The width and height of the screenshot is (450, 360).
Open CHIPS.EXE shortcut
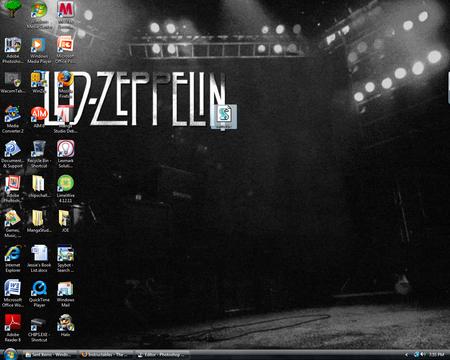(x=39, y=329)
